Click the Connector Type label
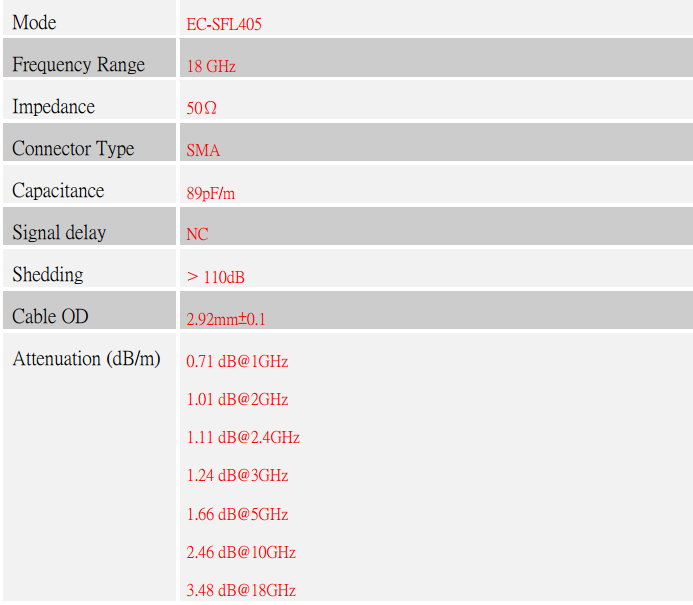 (x=73, y=148)
